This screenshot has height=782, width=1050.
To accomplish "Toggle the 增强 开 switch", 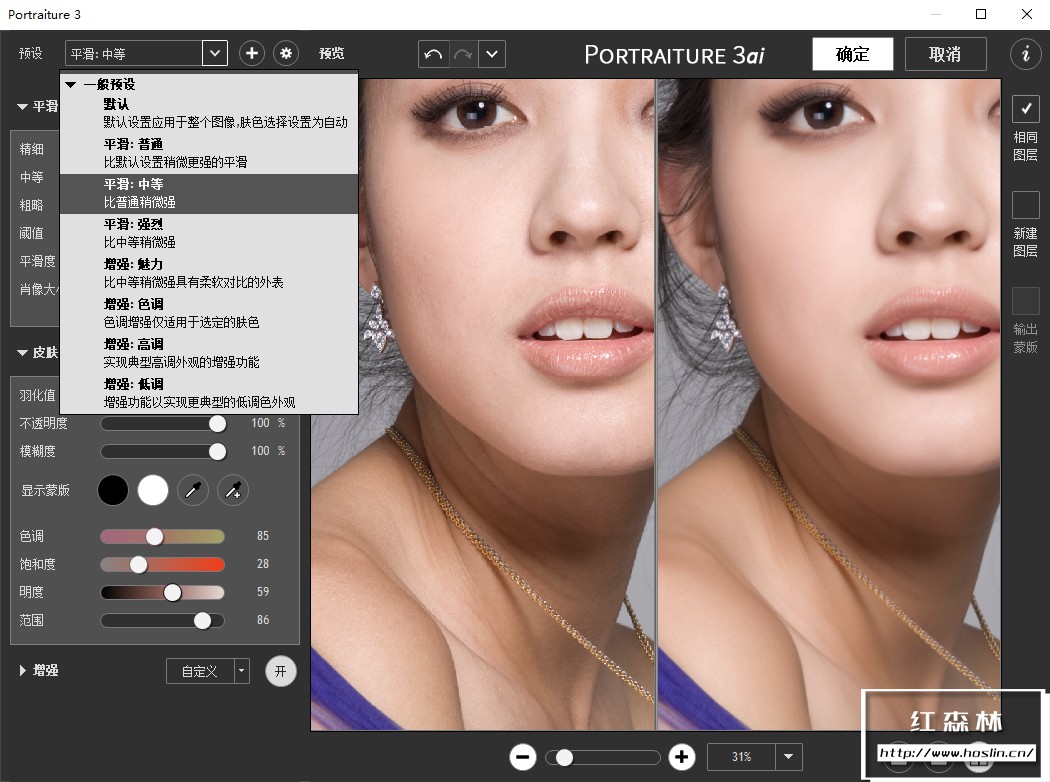I will click(x=281, y=671).
